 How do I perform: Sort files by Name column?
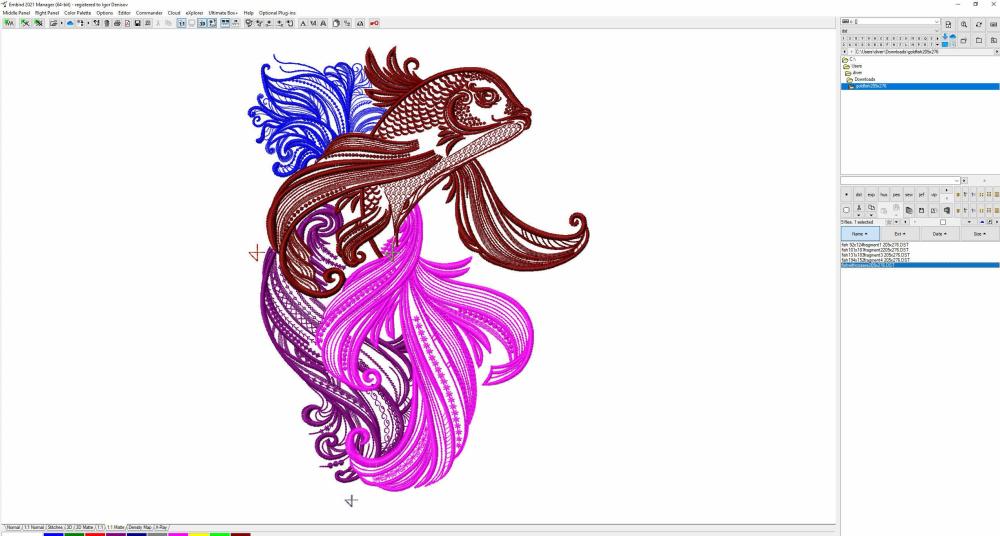860,234
